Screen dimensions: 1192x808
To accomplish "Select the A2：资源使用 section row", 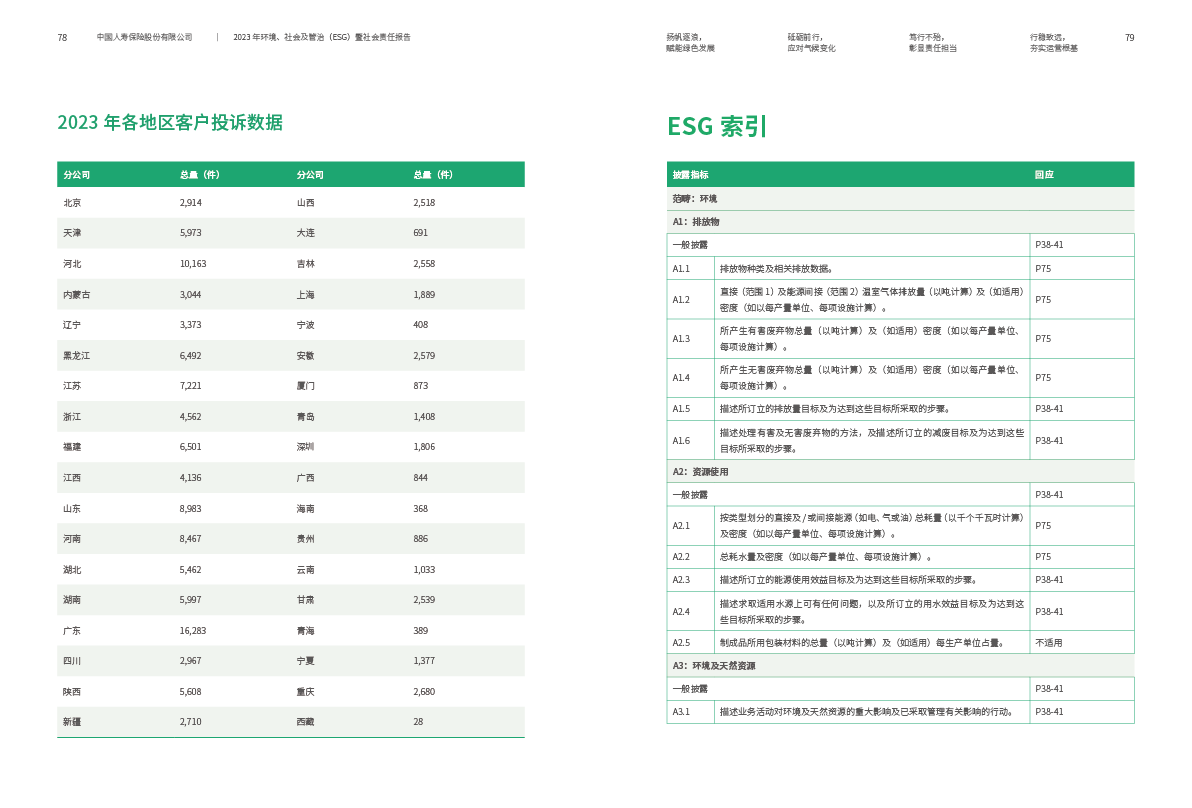I will [x=700, y=471].
